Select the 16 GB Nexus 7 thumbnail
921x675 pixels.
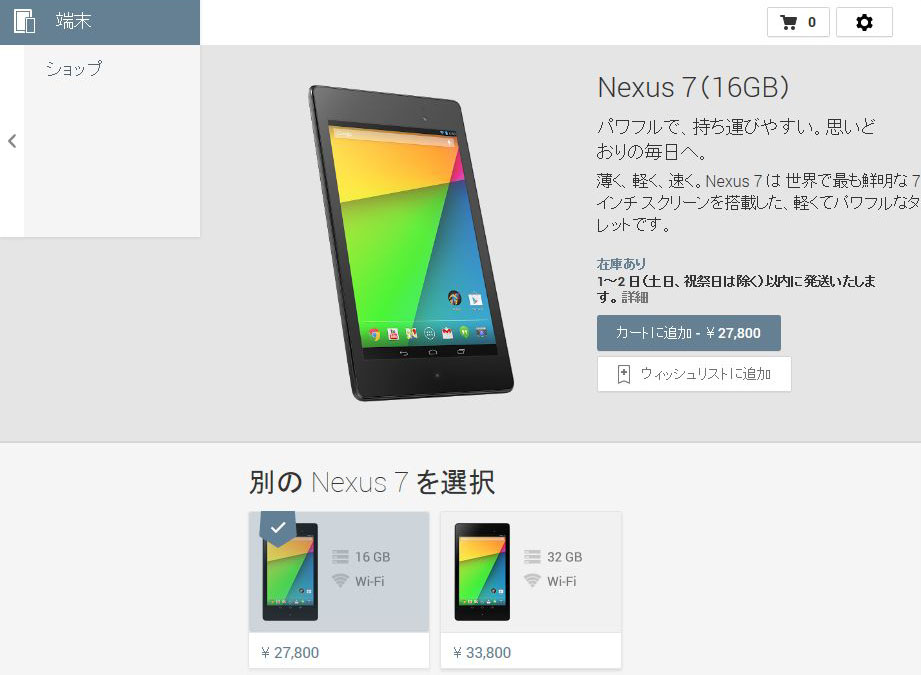click(290, 572)
